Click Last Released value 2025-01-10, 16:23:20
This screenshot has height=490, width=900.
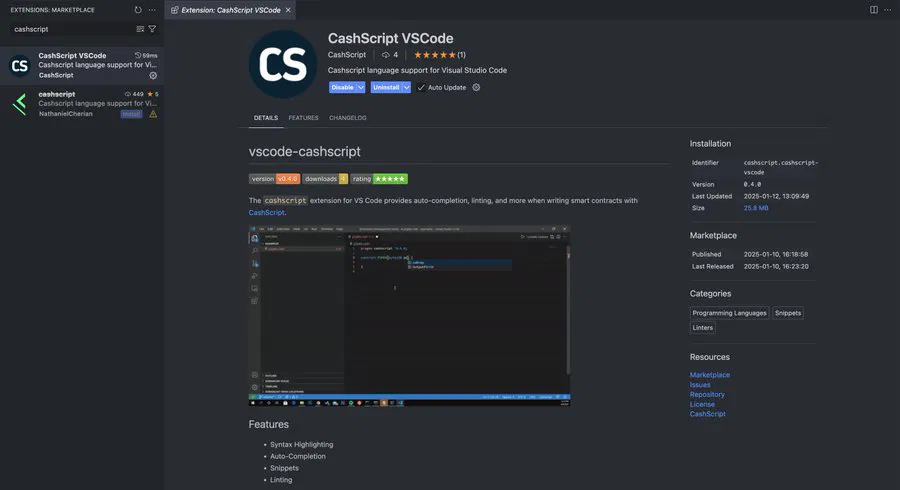(x=776, y=266)
